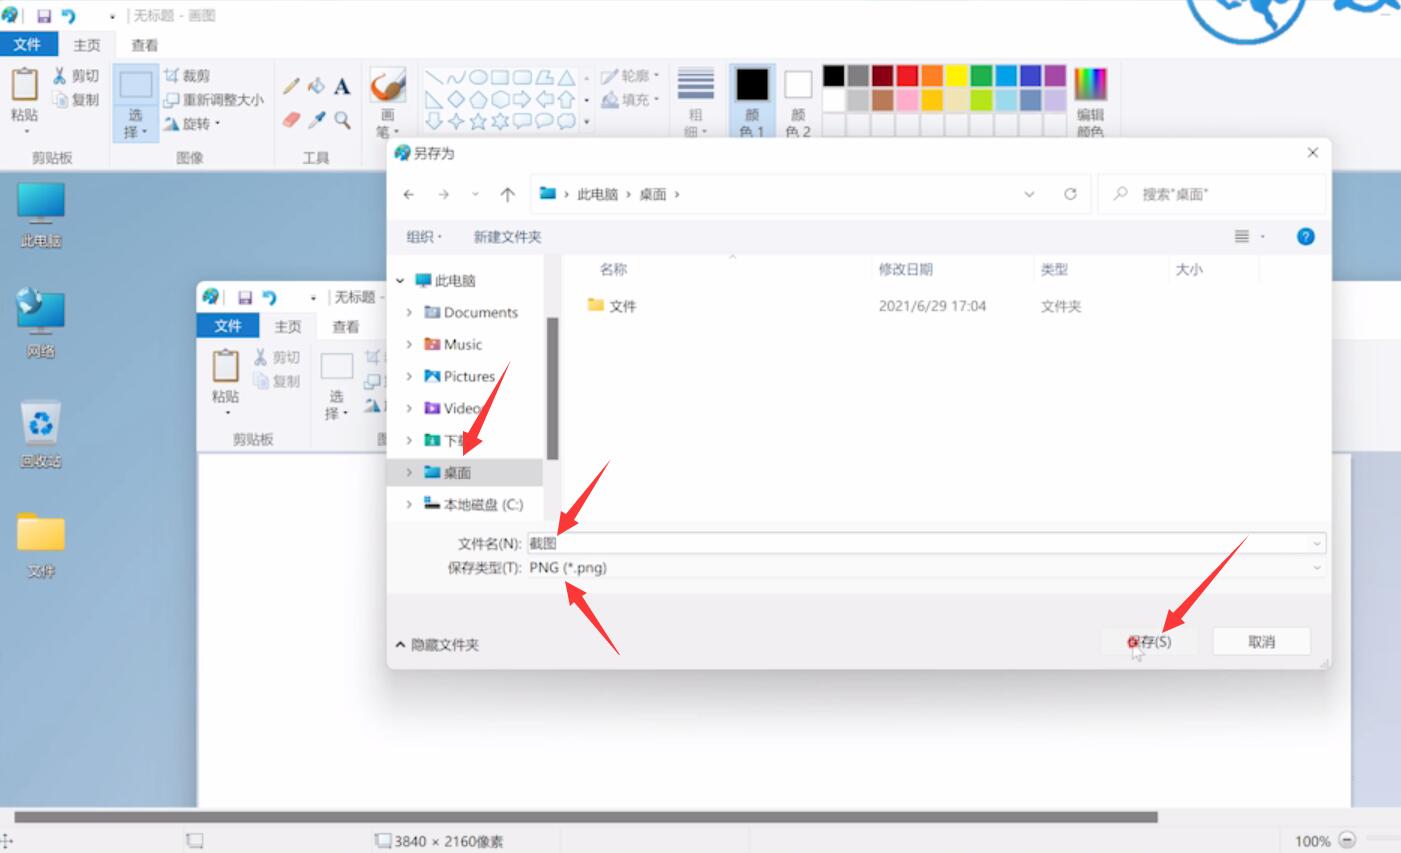Pick the red color swatch
The width and height of the screenshot is (1401, 853).
[907, 76]
